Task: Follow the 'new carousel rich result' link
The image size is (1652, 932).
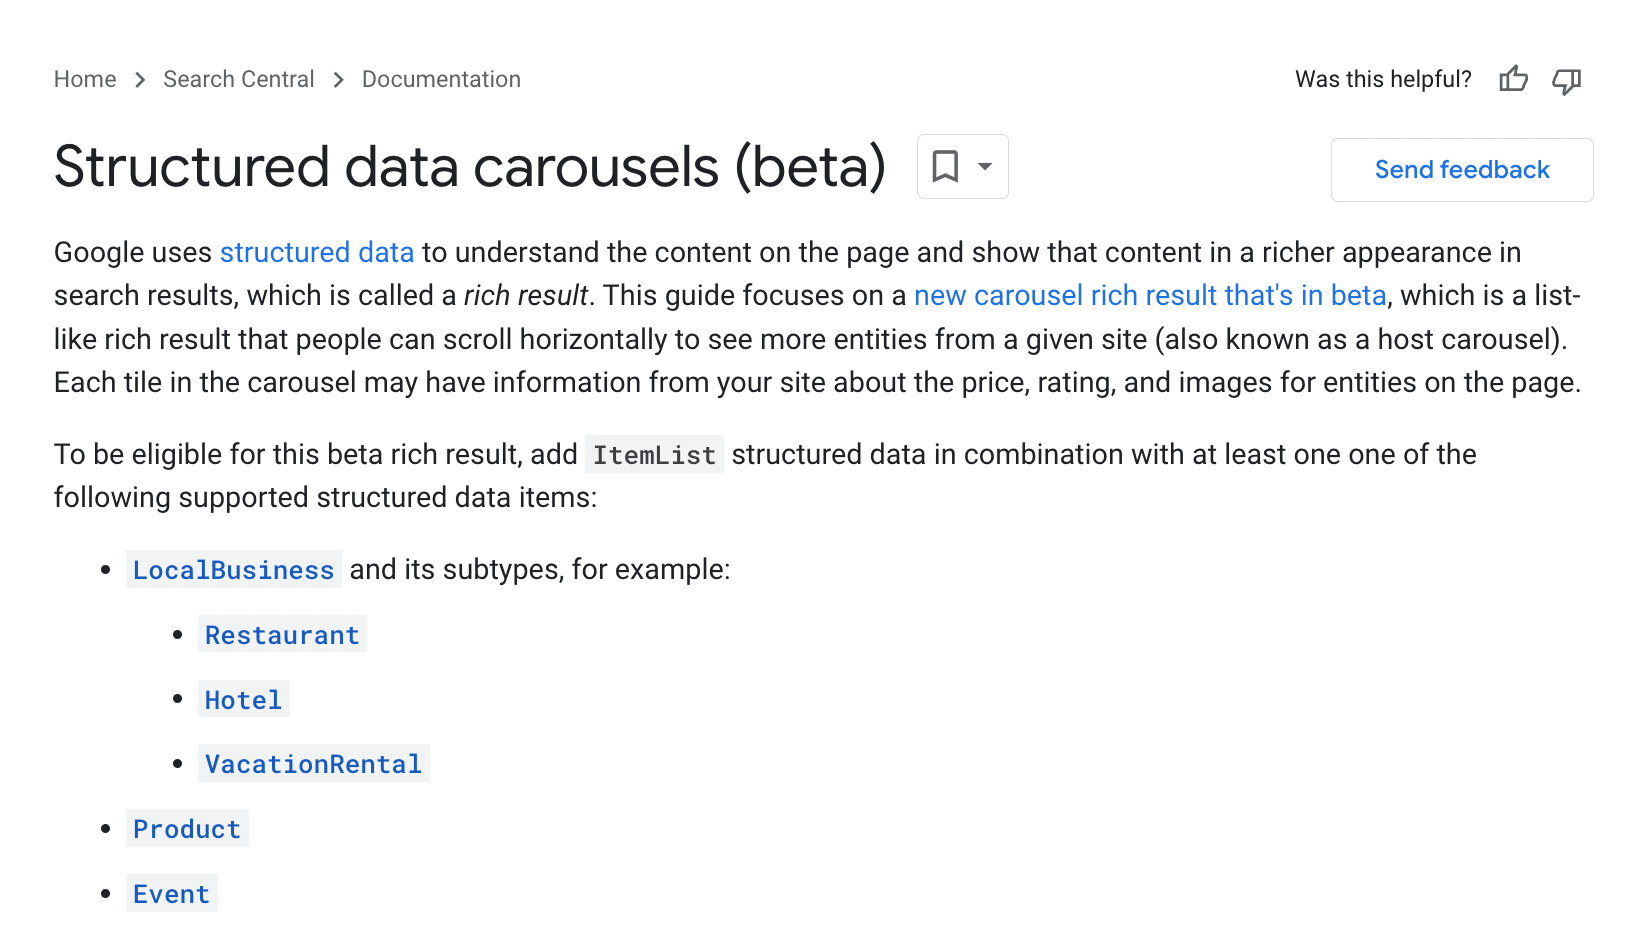Action: coord(1150,296)
